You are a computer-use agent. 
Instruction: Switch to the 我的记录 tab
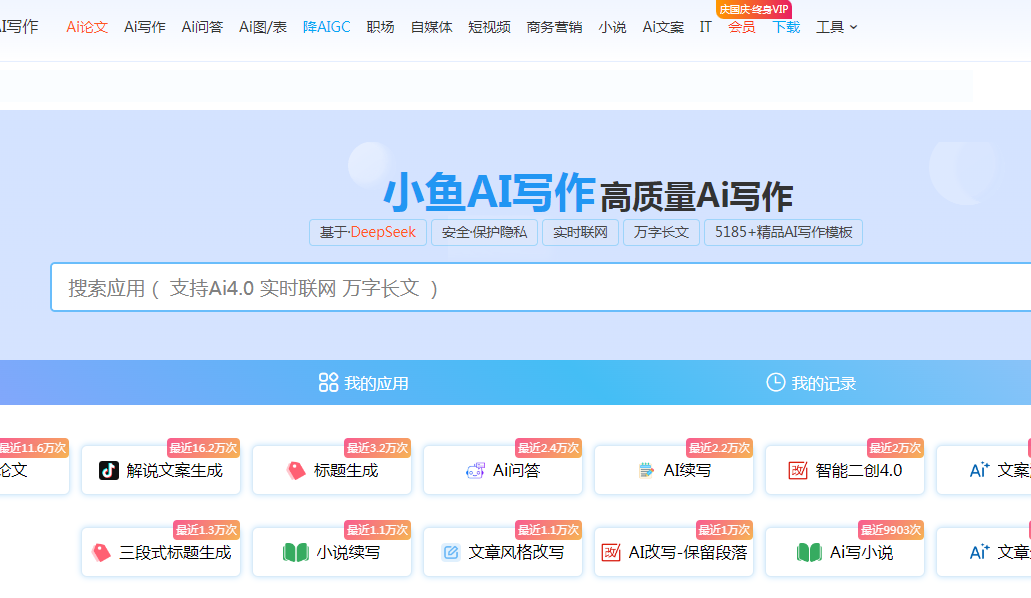click(811, 383)
